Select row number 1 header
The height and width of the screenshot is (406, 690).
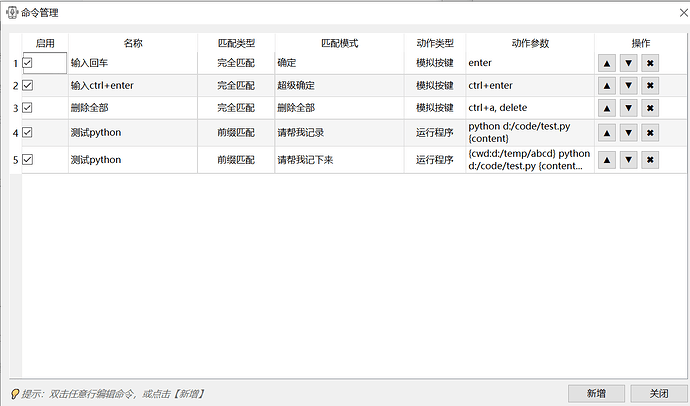pyautogui.click(x=15, y=63)
